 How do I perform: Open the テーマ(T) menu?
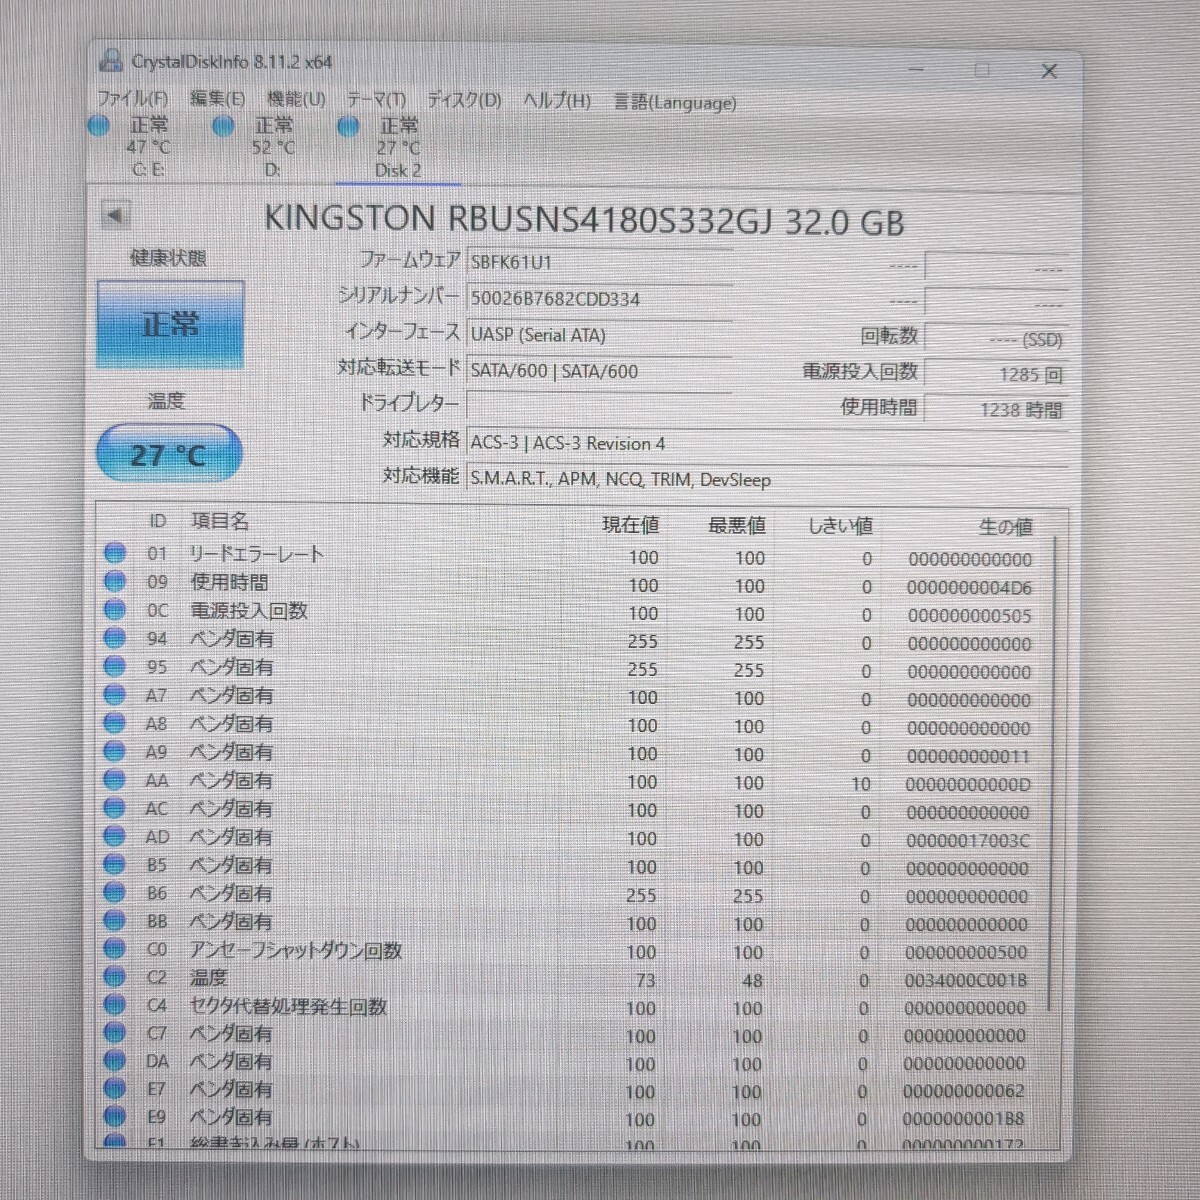click(376, 100)
